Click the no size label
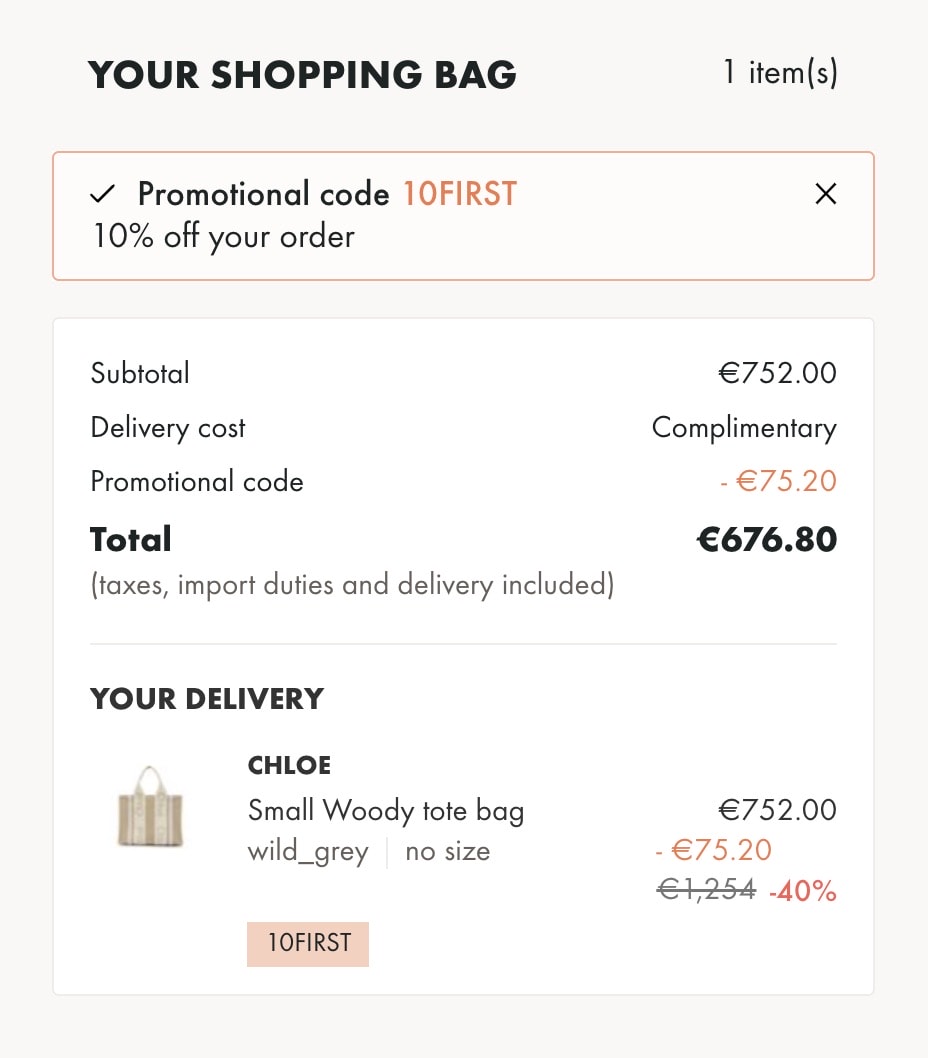Screen dimensions: 928x1058 (447, 852)
